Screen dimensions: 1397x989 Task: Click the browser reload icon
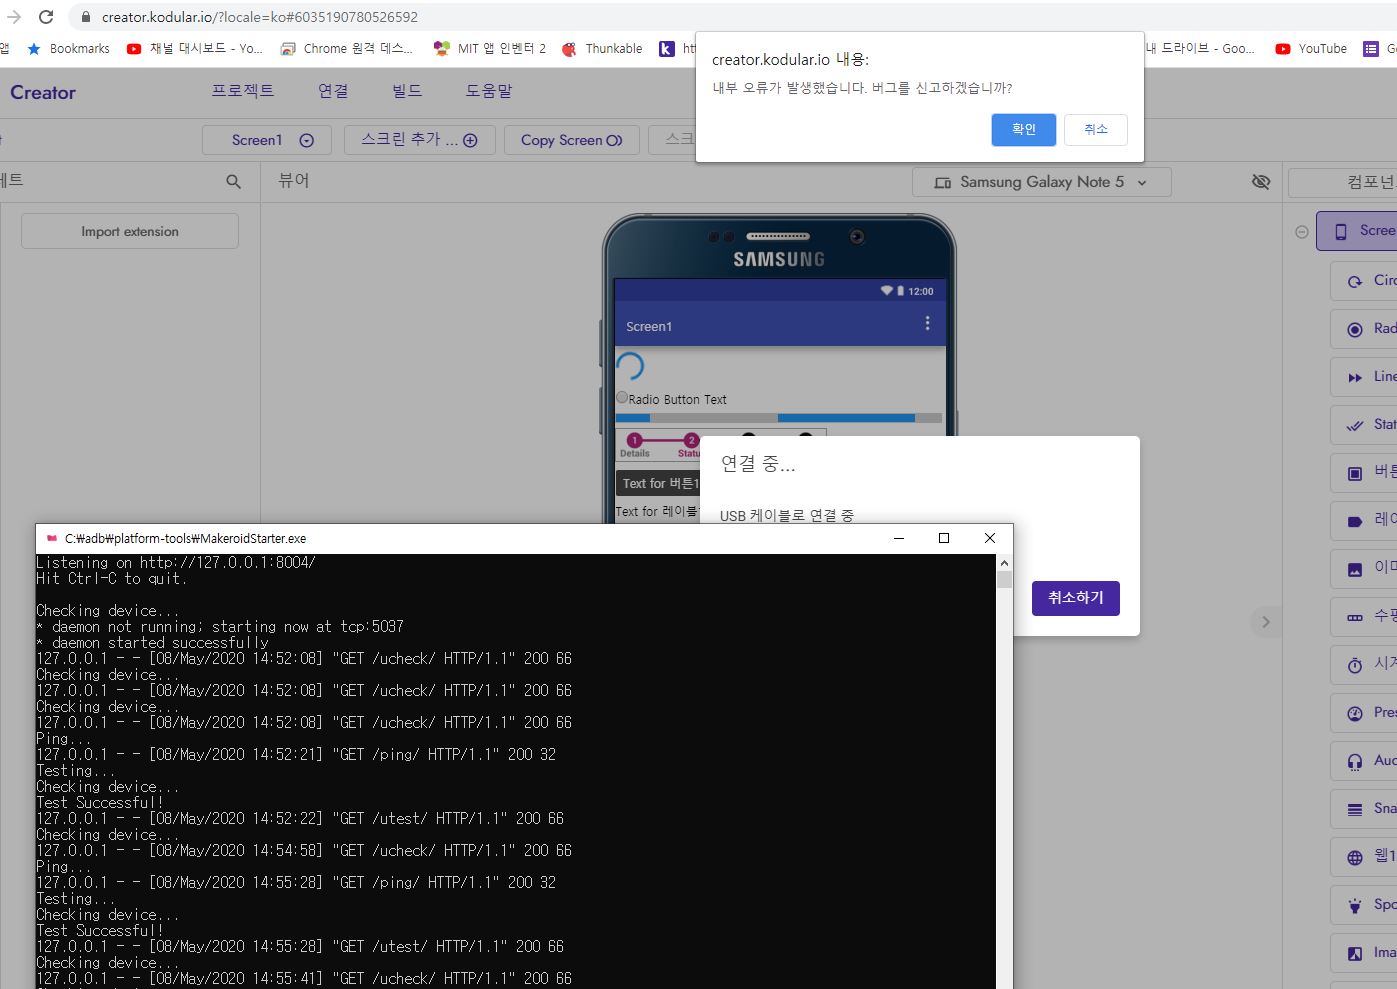click(46, 17)
